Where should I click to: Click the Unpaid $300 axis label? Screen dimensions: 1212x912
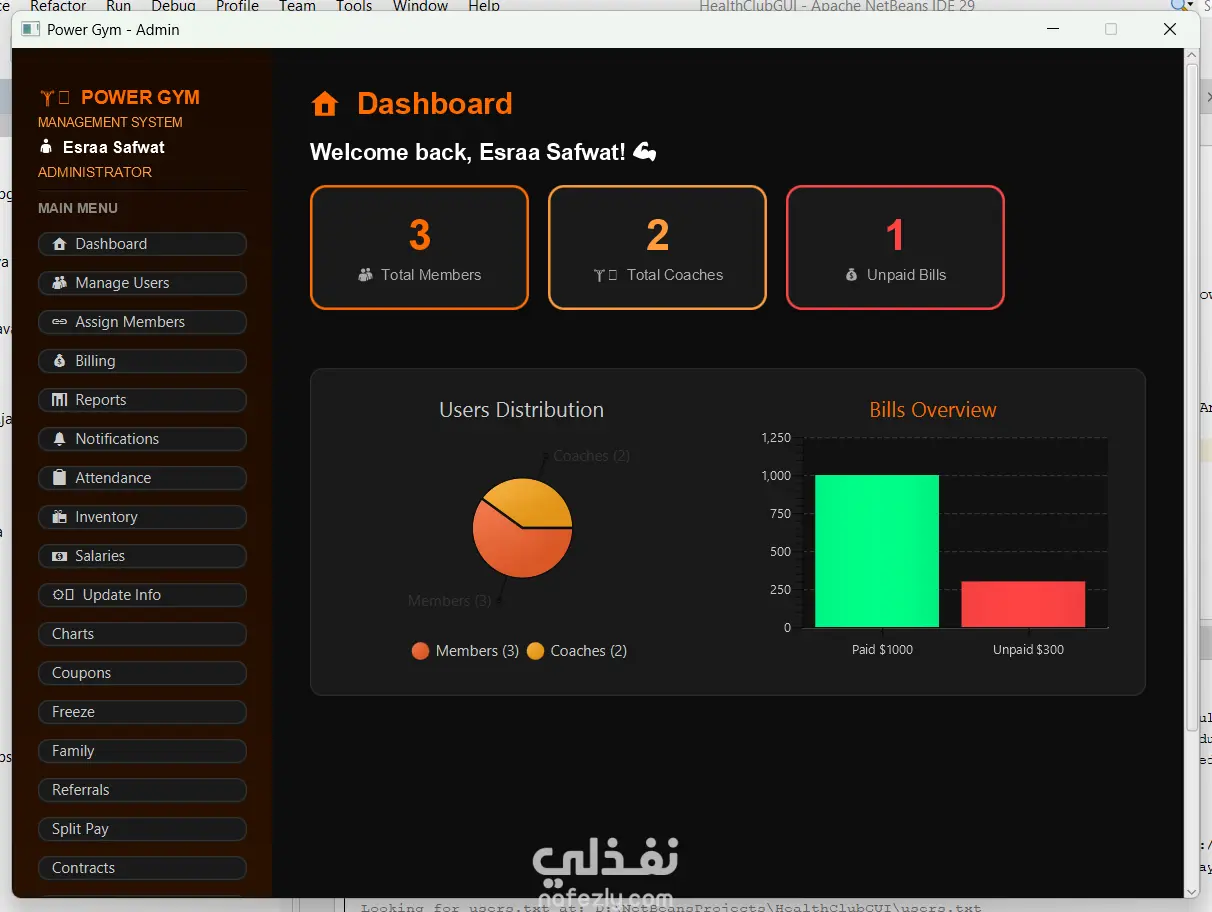coord(1028,650)
